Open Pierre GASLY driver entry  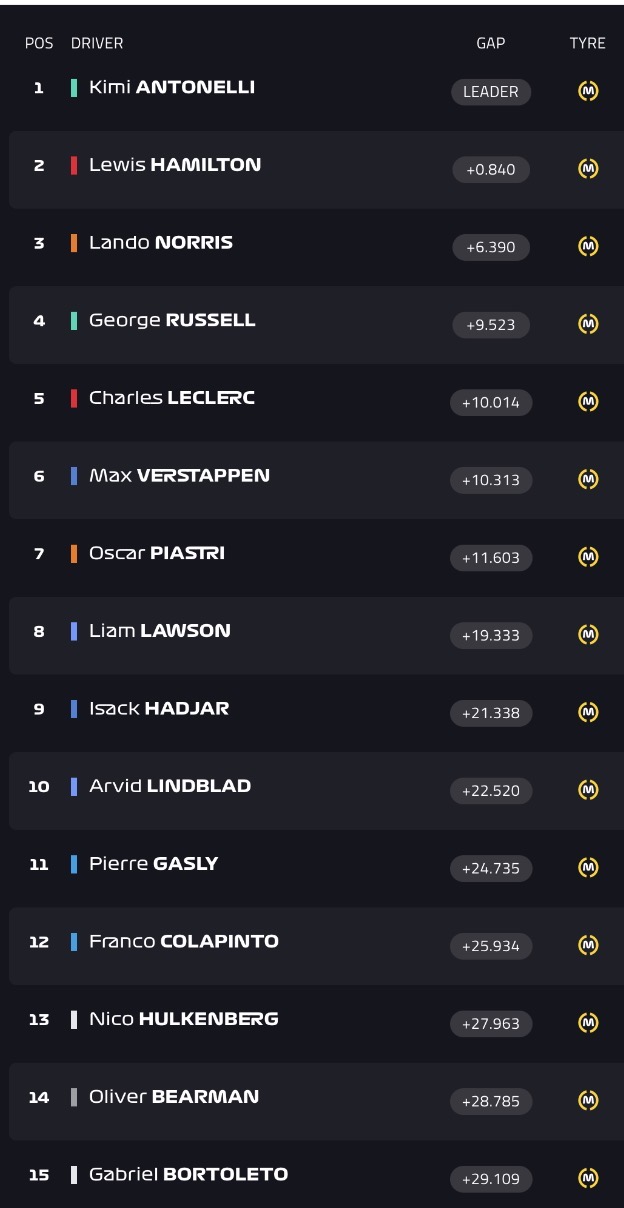pos(312,867)
